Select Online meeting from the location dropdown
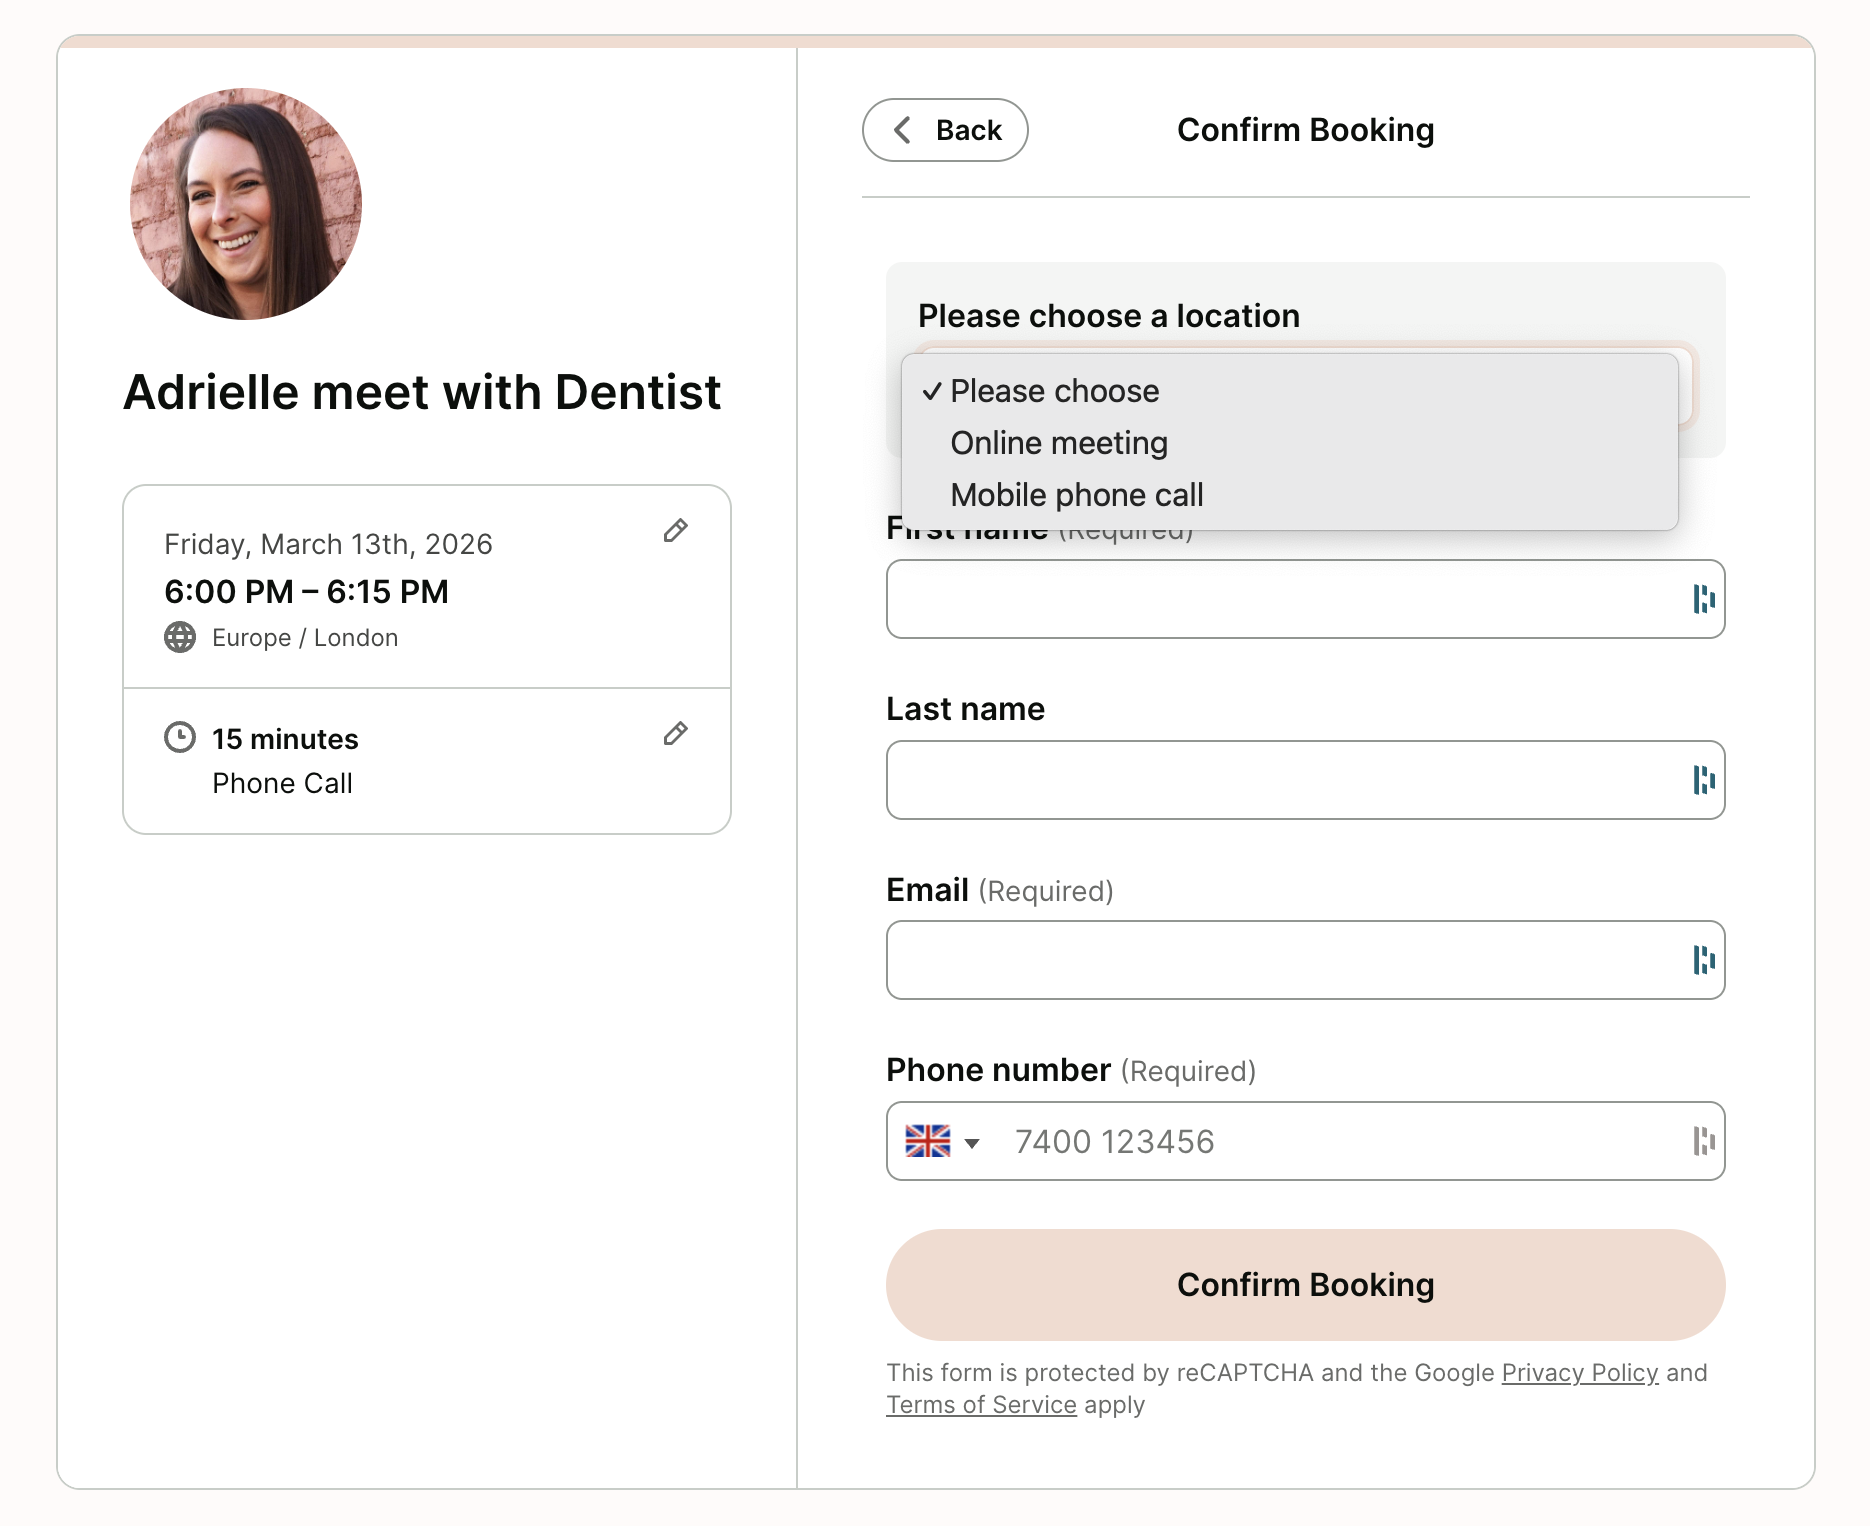 (1057, 442)
